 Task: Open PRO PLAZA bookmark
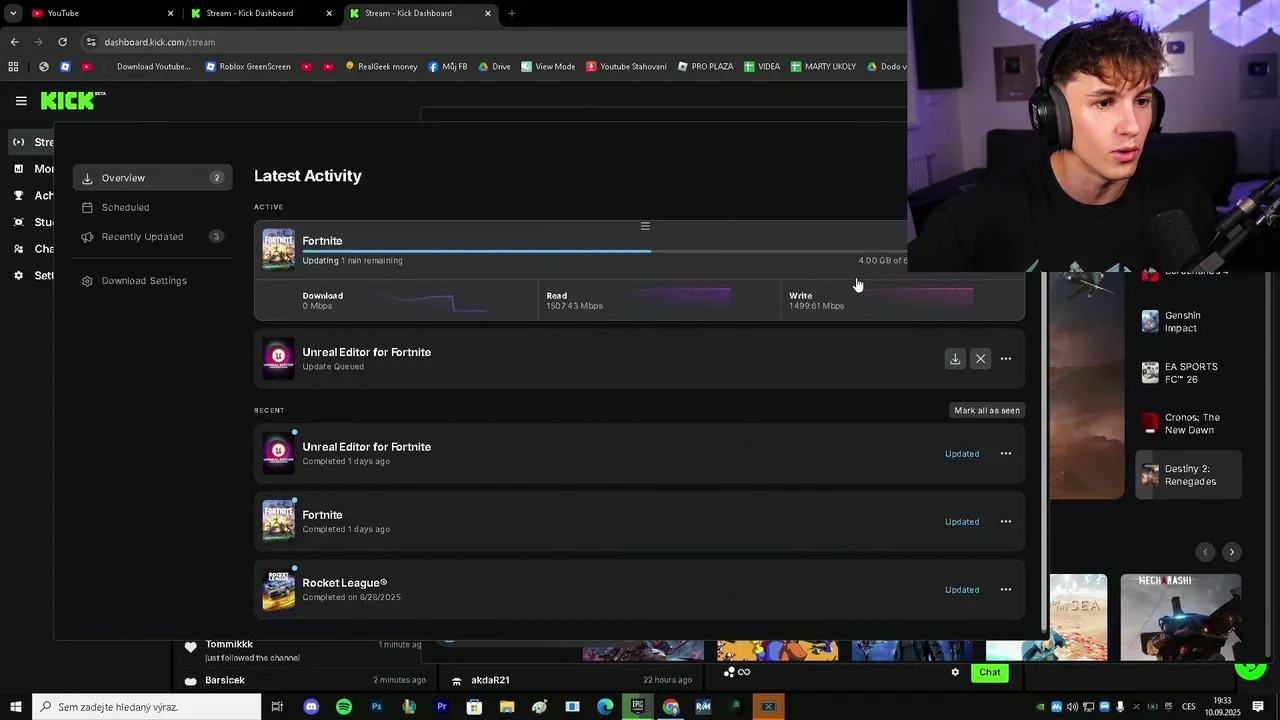coord(705,67)
